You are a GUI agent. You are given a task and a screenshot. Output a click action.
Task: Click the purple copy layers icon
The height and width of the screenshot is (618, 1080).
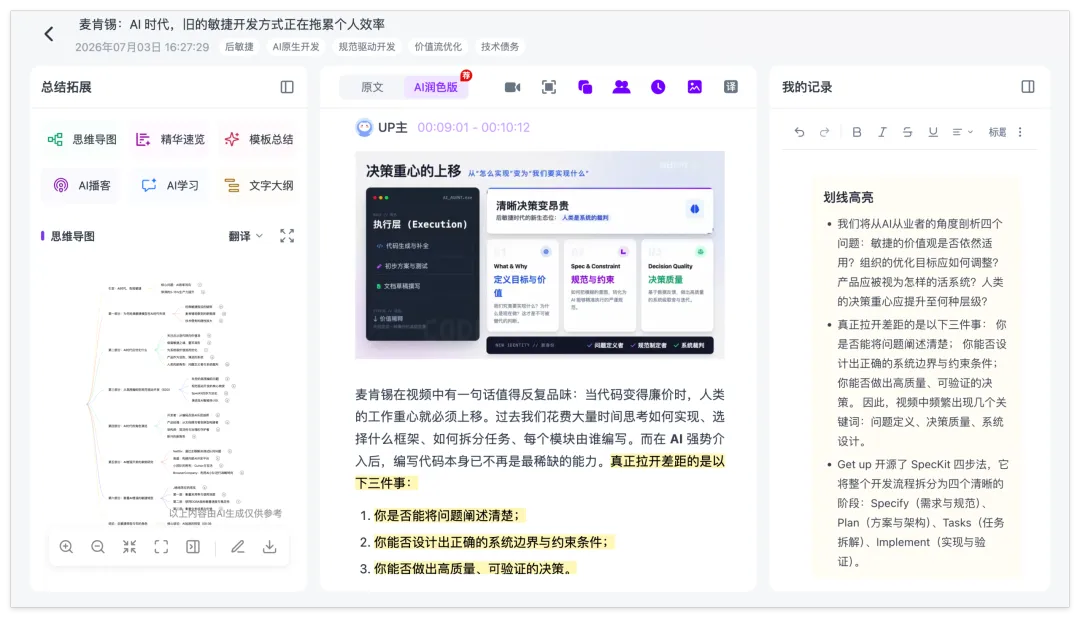(x=585, y=87)
